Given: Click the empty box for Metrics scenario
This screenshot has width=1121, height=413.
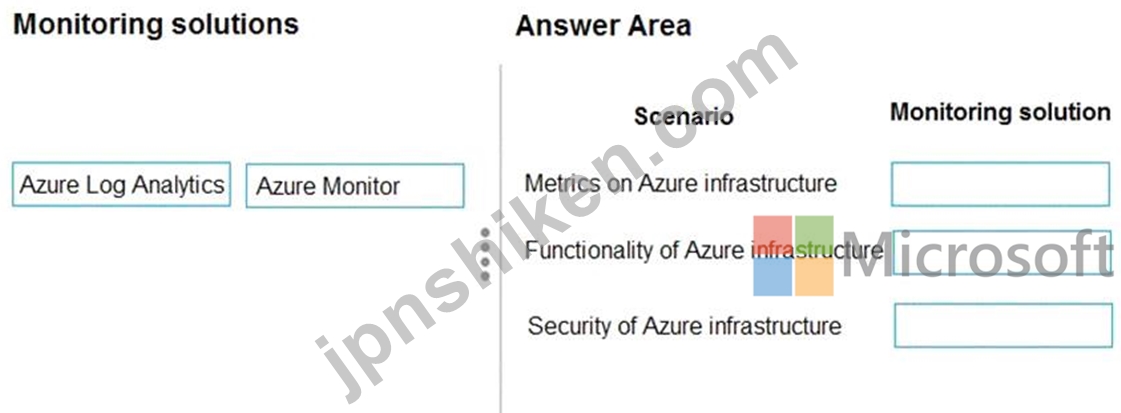Looking at the screenshot, I should point(1000,184).
